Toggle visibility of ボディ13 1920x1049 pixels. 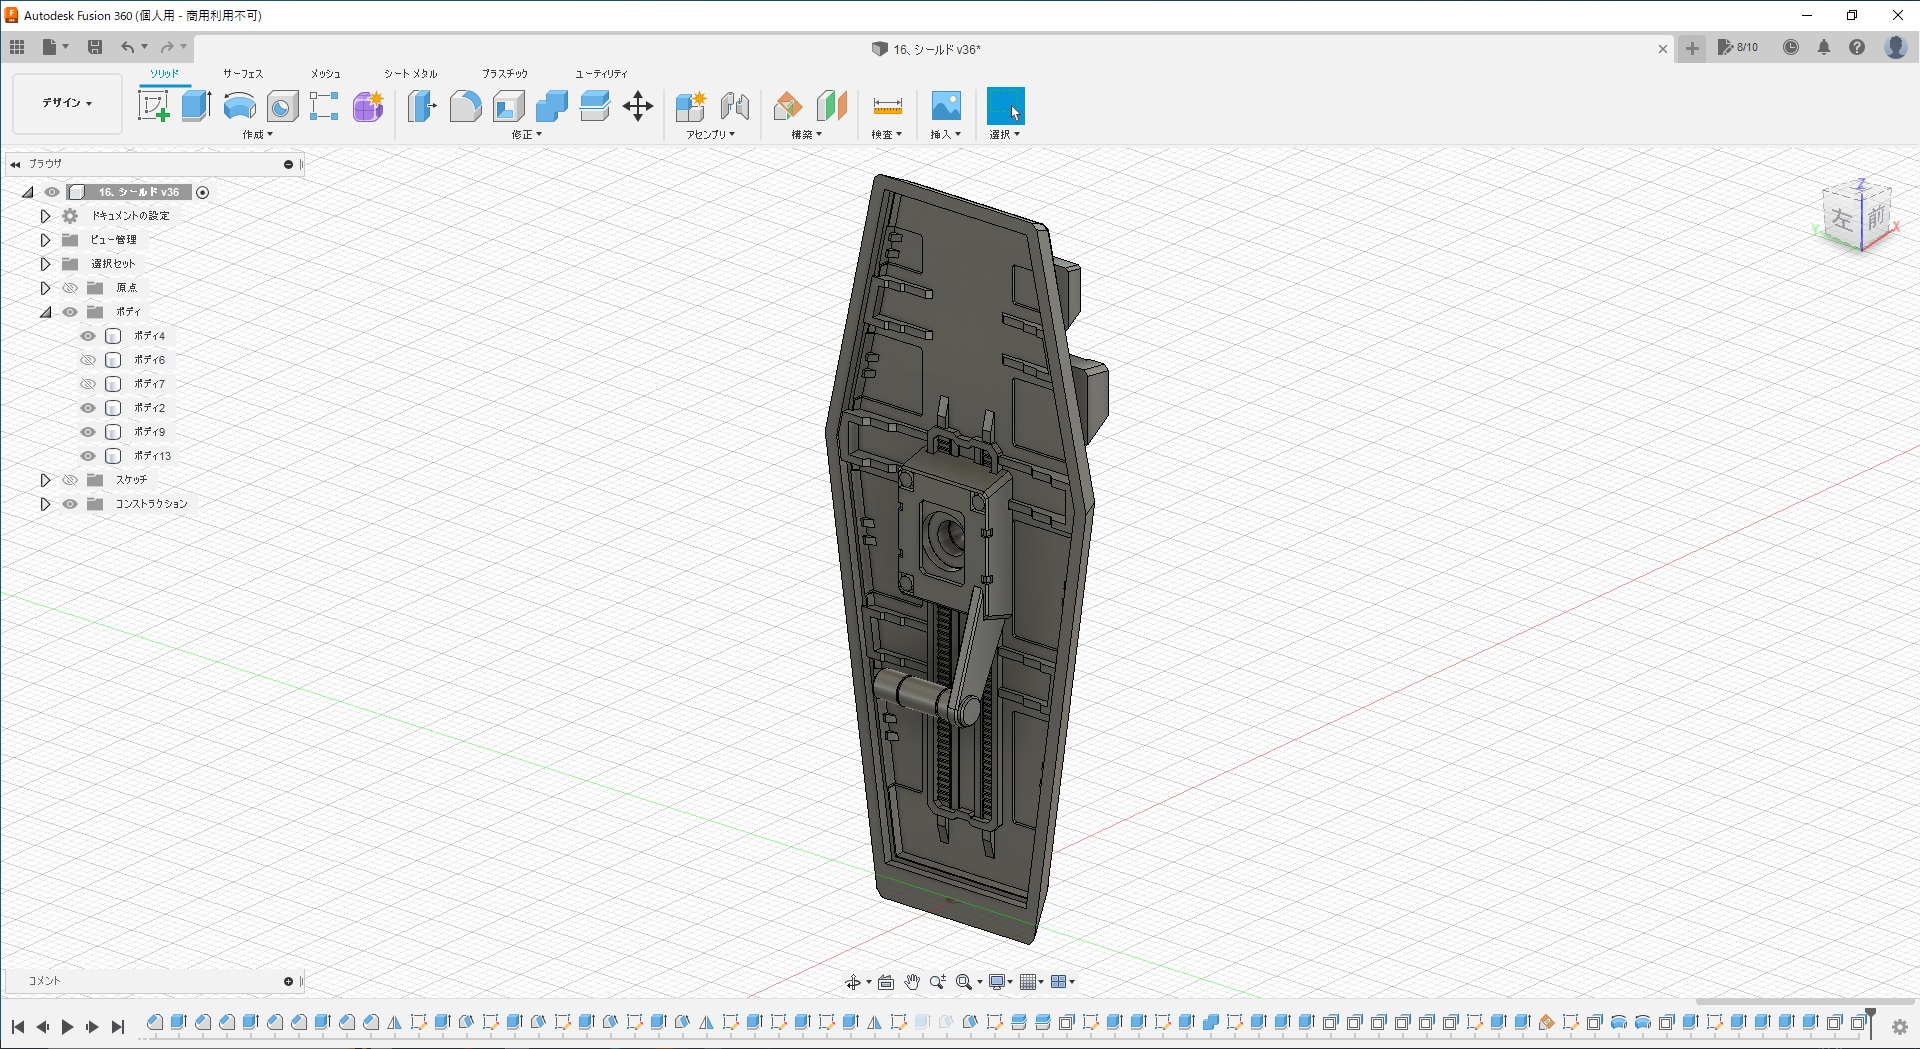pyautogui.click(x=88, y=456)
